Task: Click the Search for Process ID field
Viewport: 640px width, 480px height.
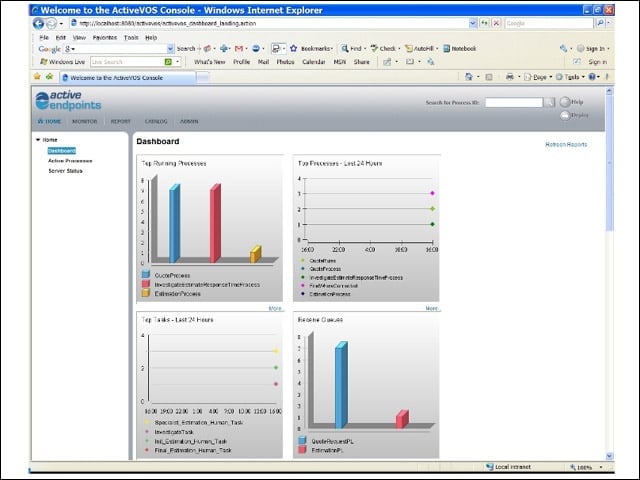Action: point(514,102)
